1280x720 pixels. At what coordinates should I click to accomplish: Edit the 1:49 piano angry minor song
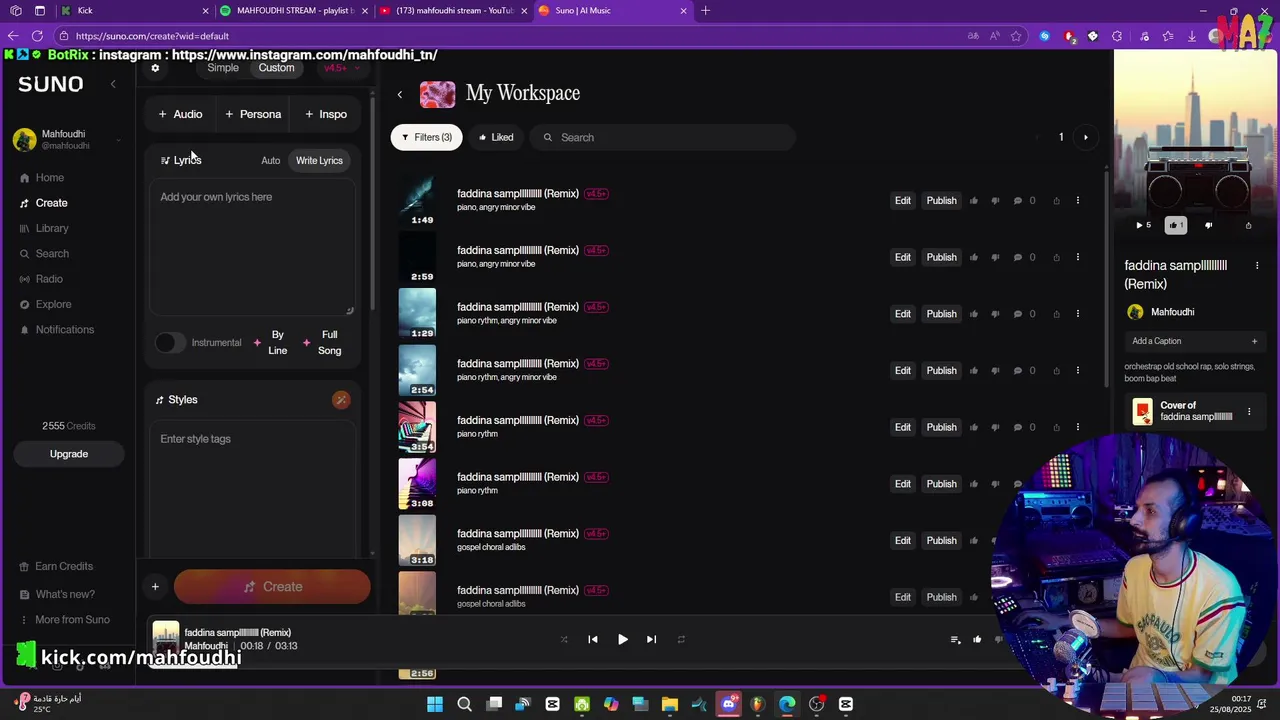[x=903, y=201]
